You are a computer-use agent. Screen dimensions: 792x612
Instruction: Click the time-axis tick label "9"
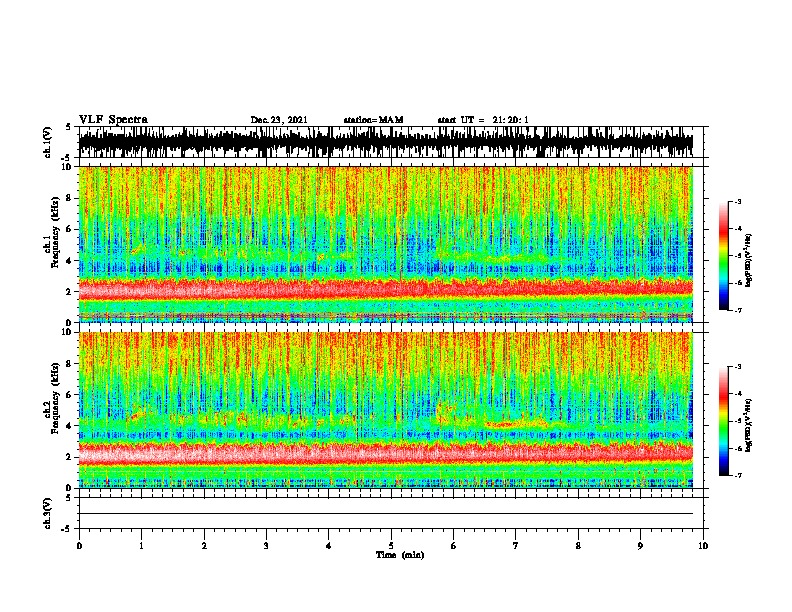pyautogui.click(x=640, y=546)
